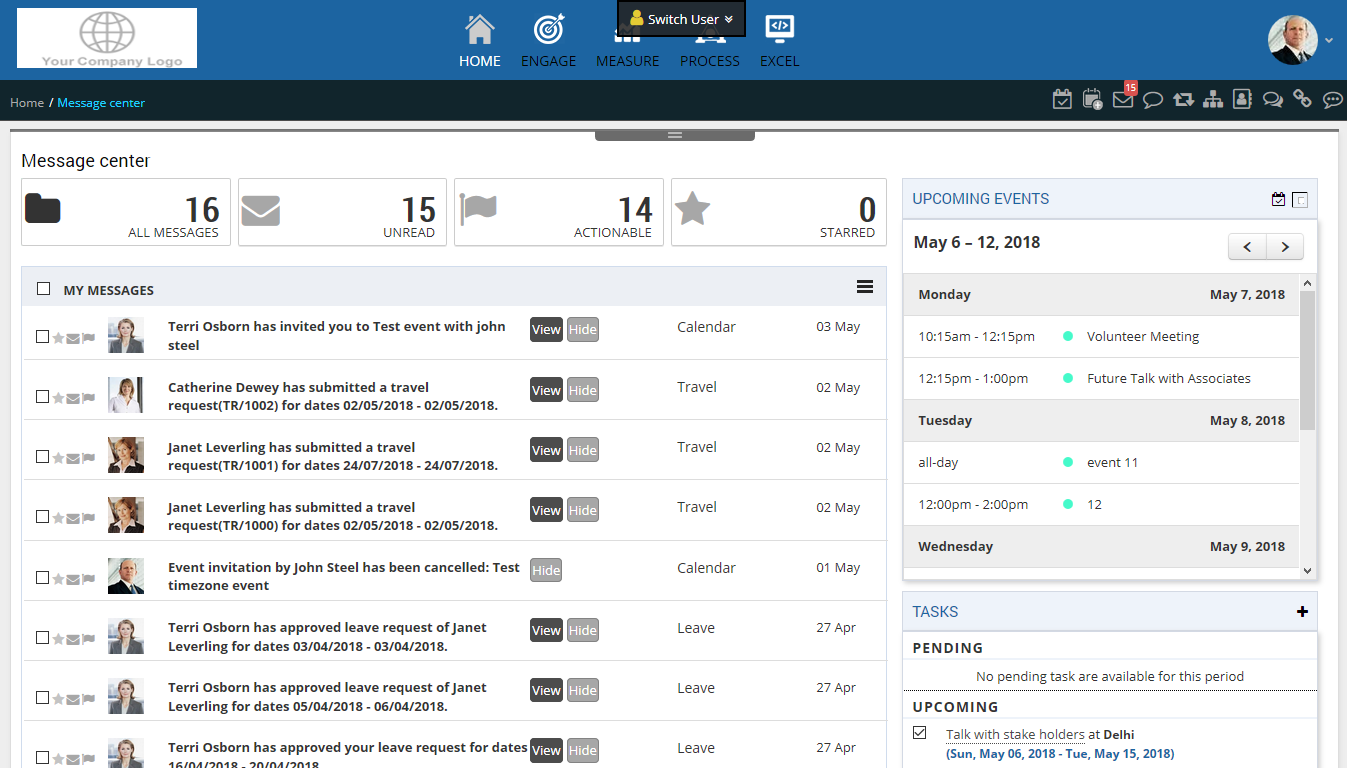
Task: Click the Upcoming Events scrollbar thumb
Action: [x=1308, y=361]
